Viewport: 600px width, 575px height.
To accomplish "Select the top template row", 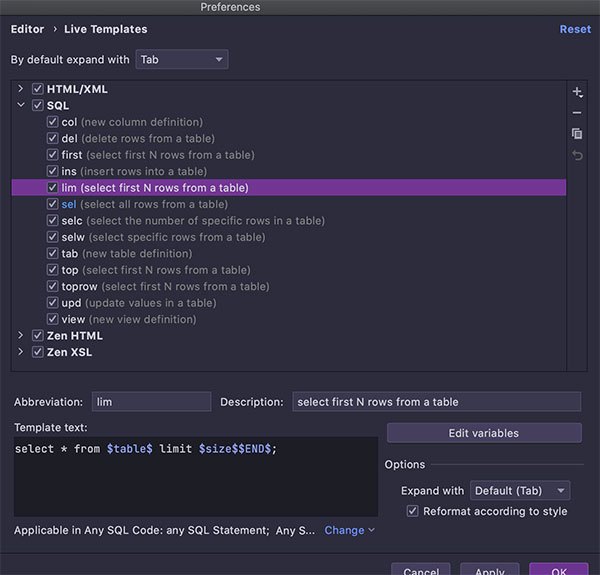I will [x=289, y=270].
